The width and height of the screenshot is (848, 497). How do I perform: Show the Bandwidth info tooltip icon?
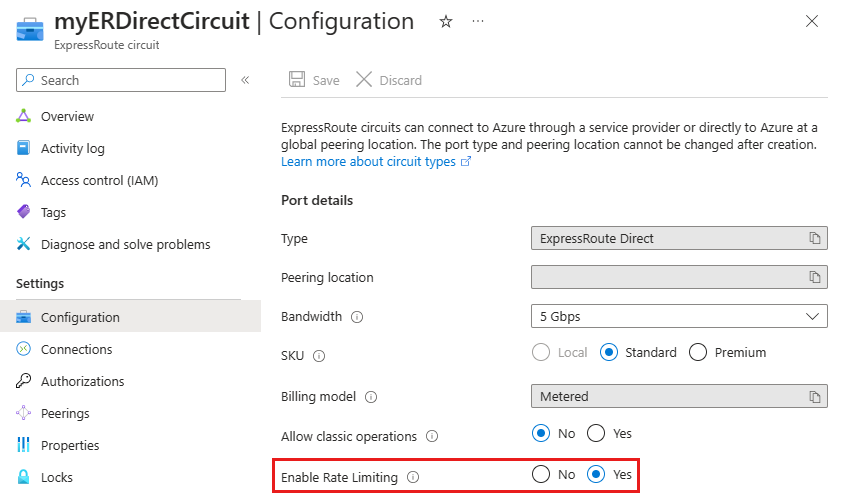click(x=357, y=317)
